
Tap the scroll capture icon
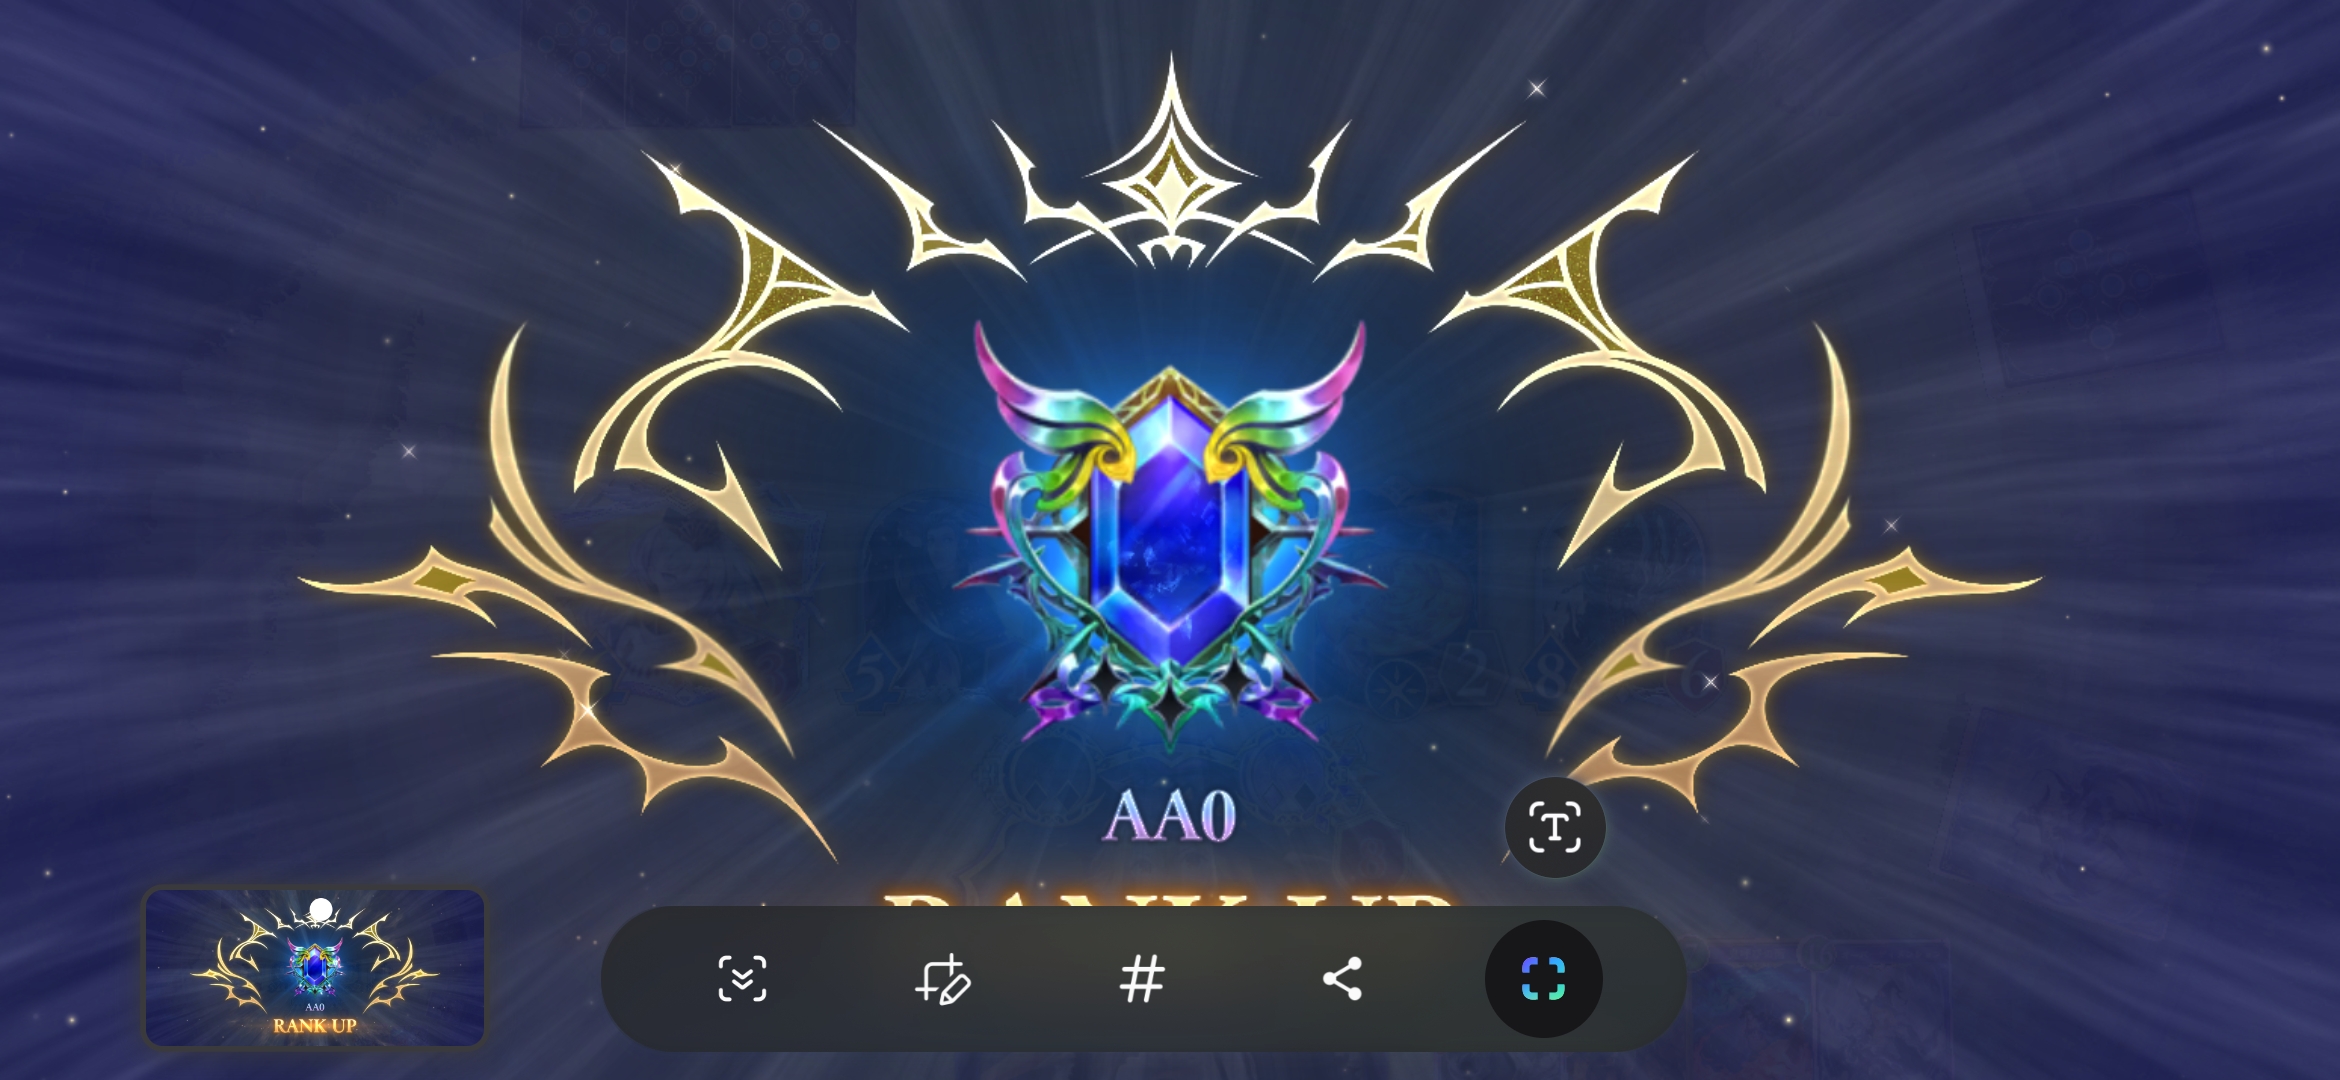tap(742, 978)
